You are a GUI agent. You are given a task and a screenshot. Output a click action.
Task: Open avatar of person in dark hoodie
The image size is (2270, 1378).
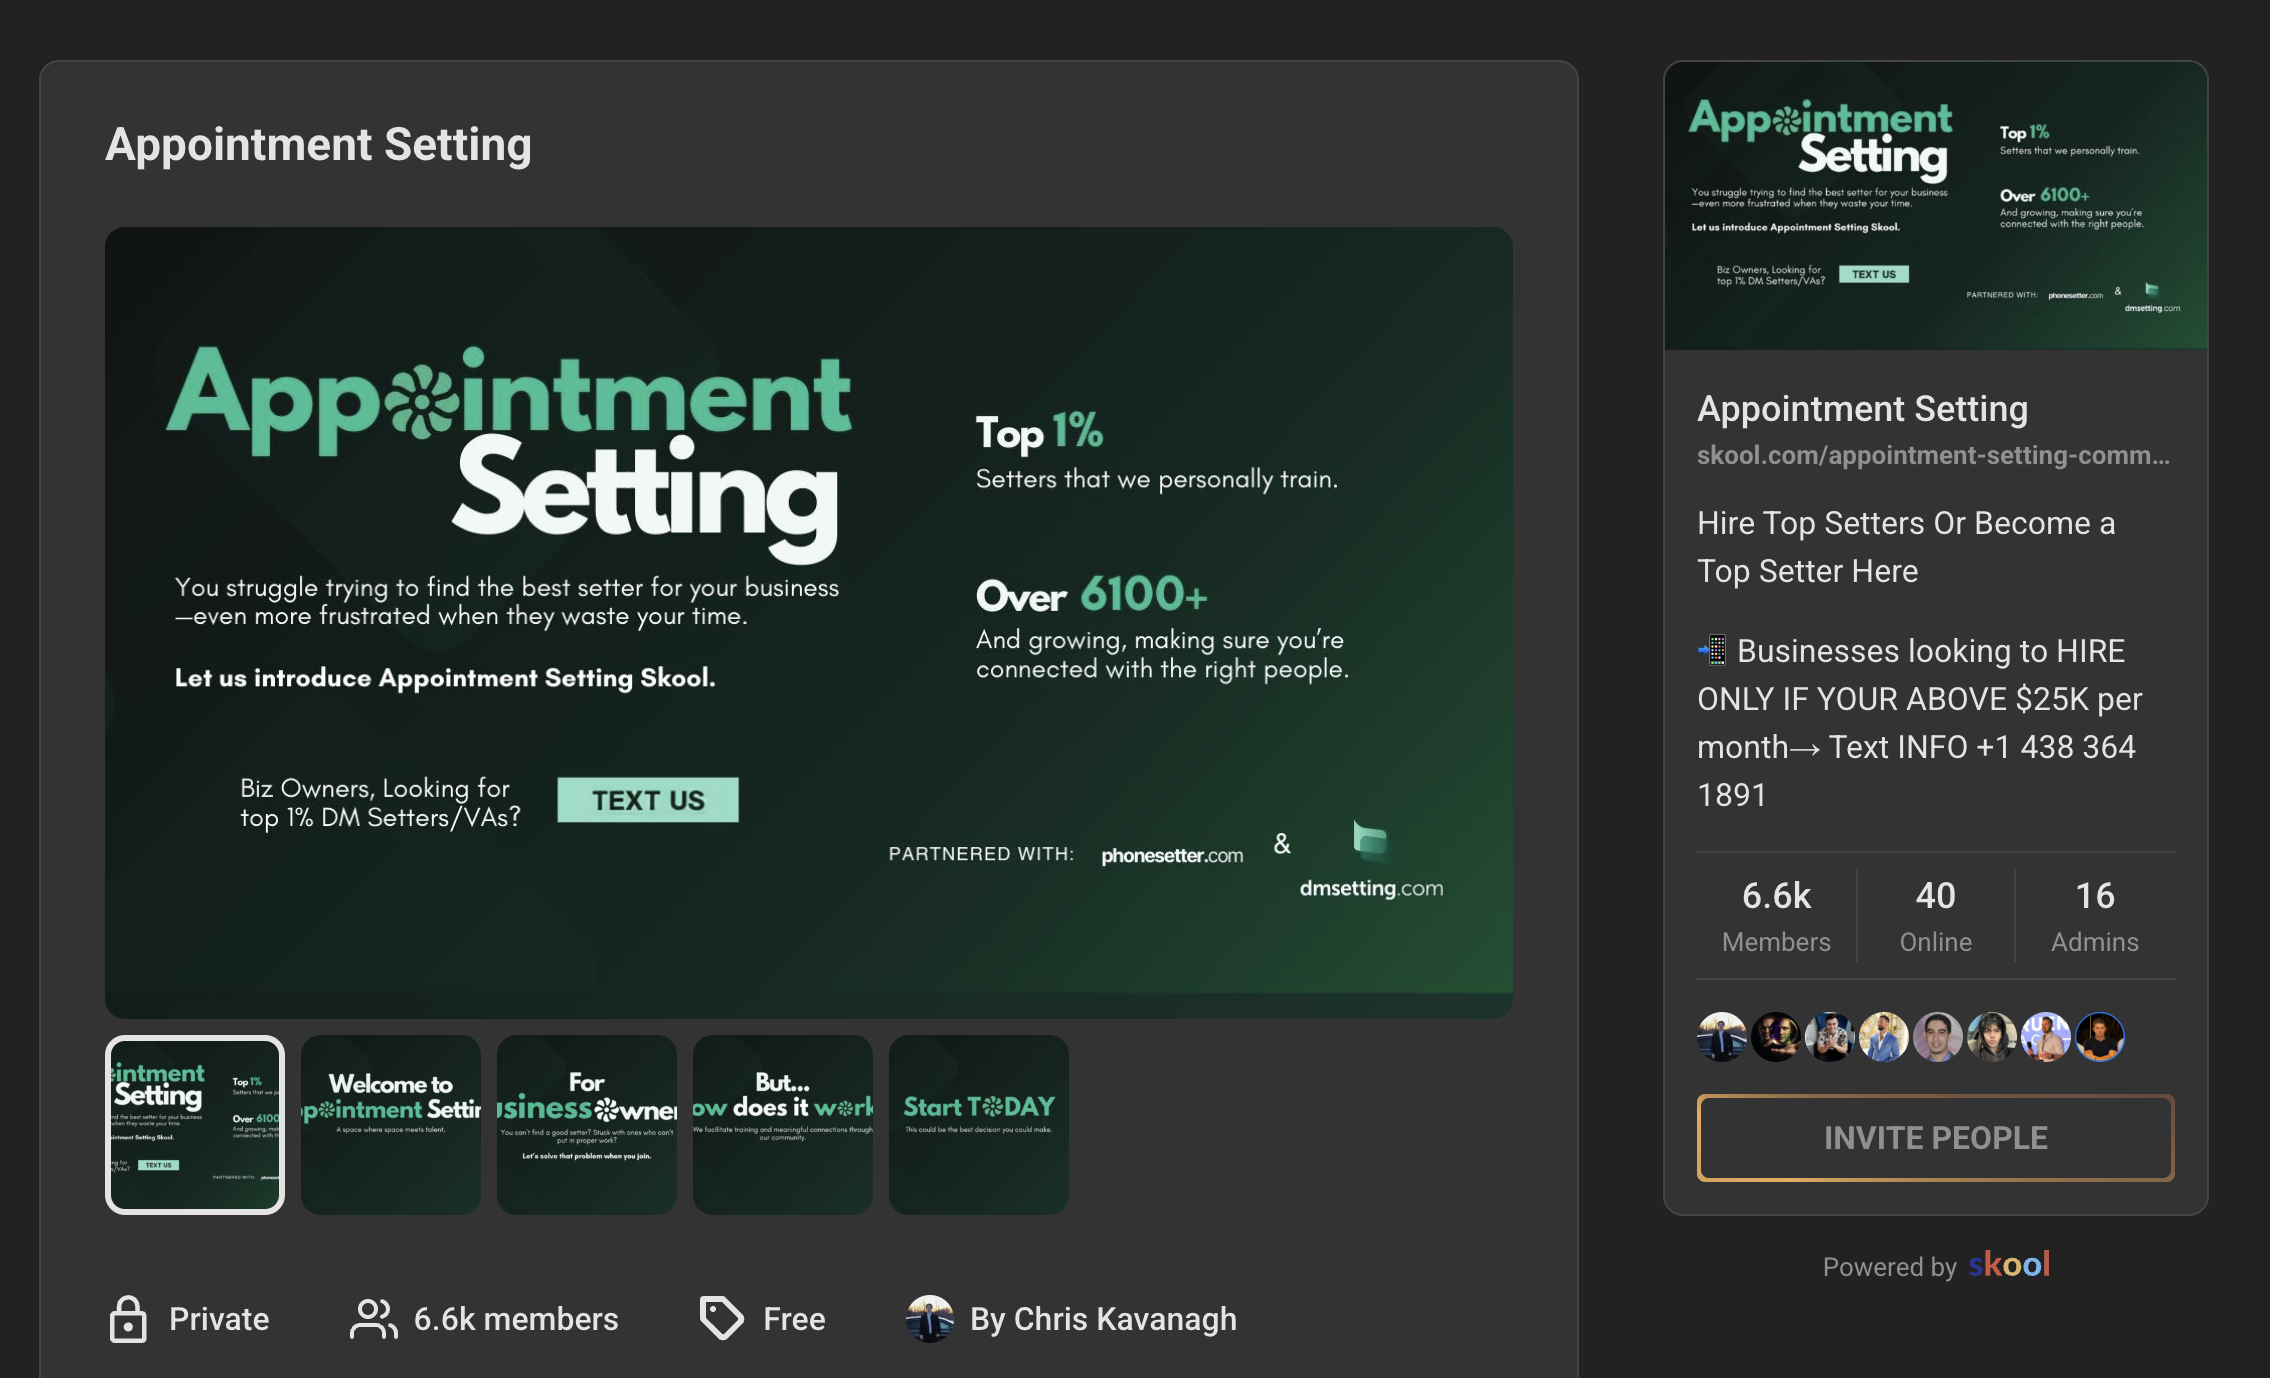pyautogui.click(x=1992, y=1037)
